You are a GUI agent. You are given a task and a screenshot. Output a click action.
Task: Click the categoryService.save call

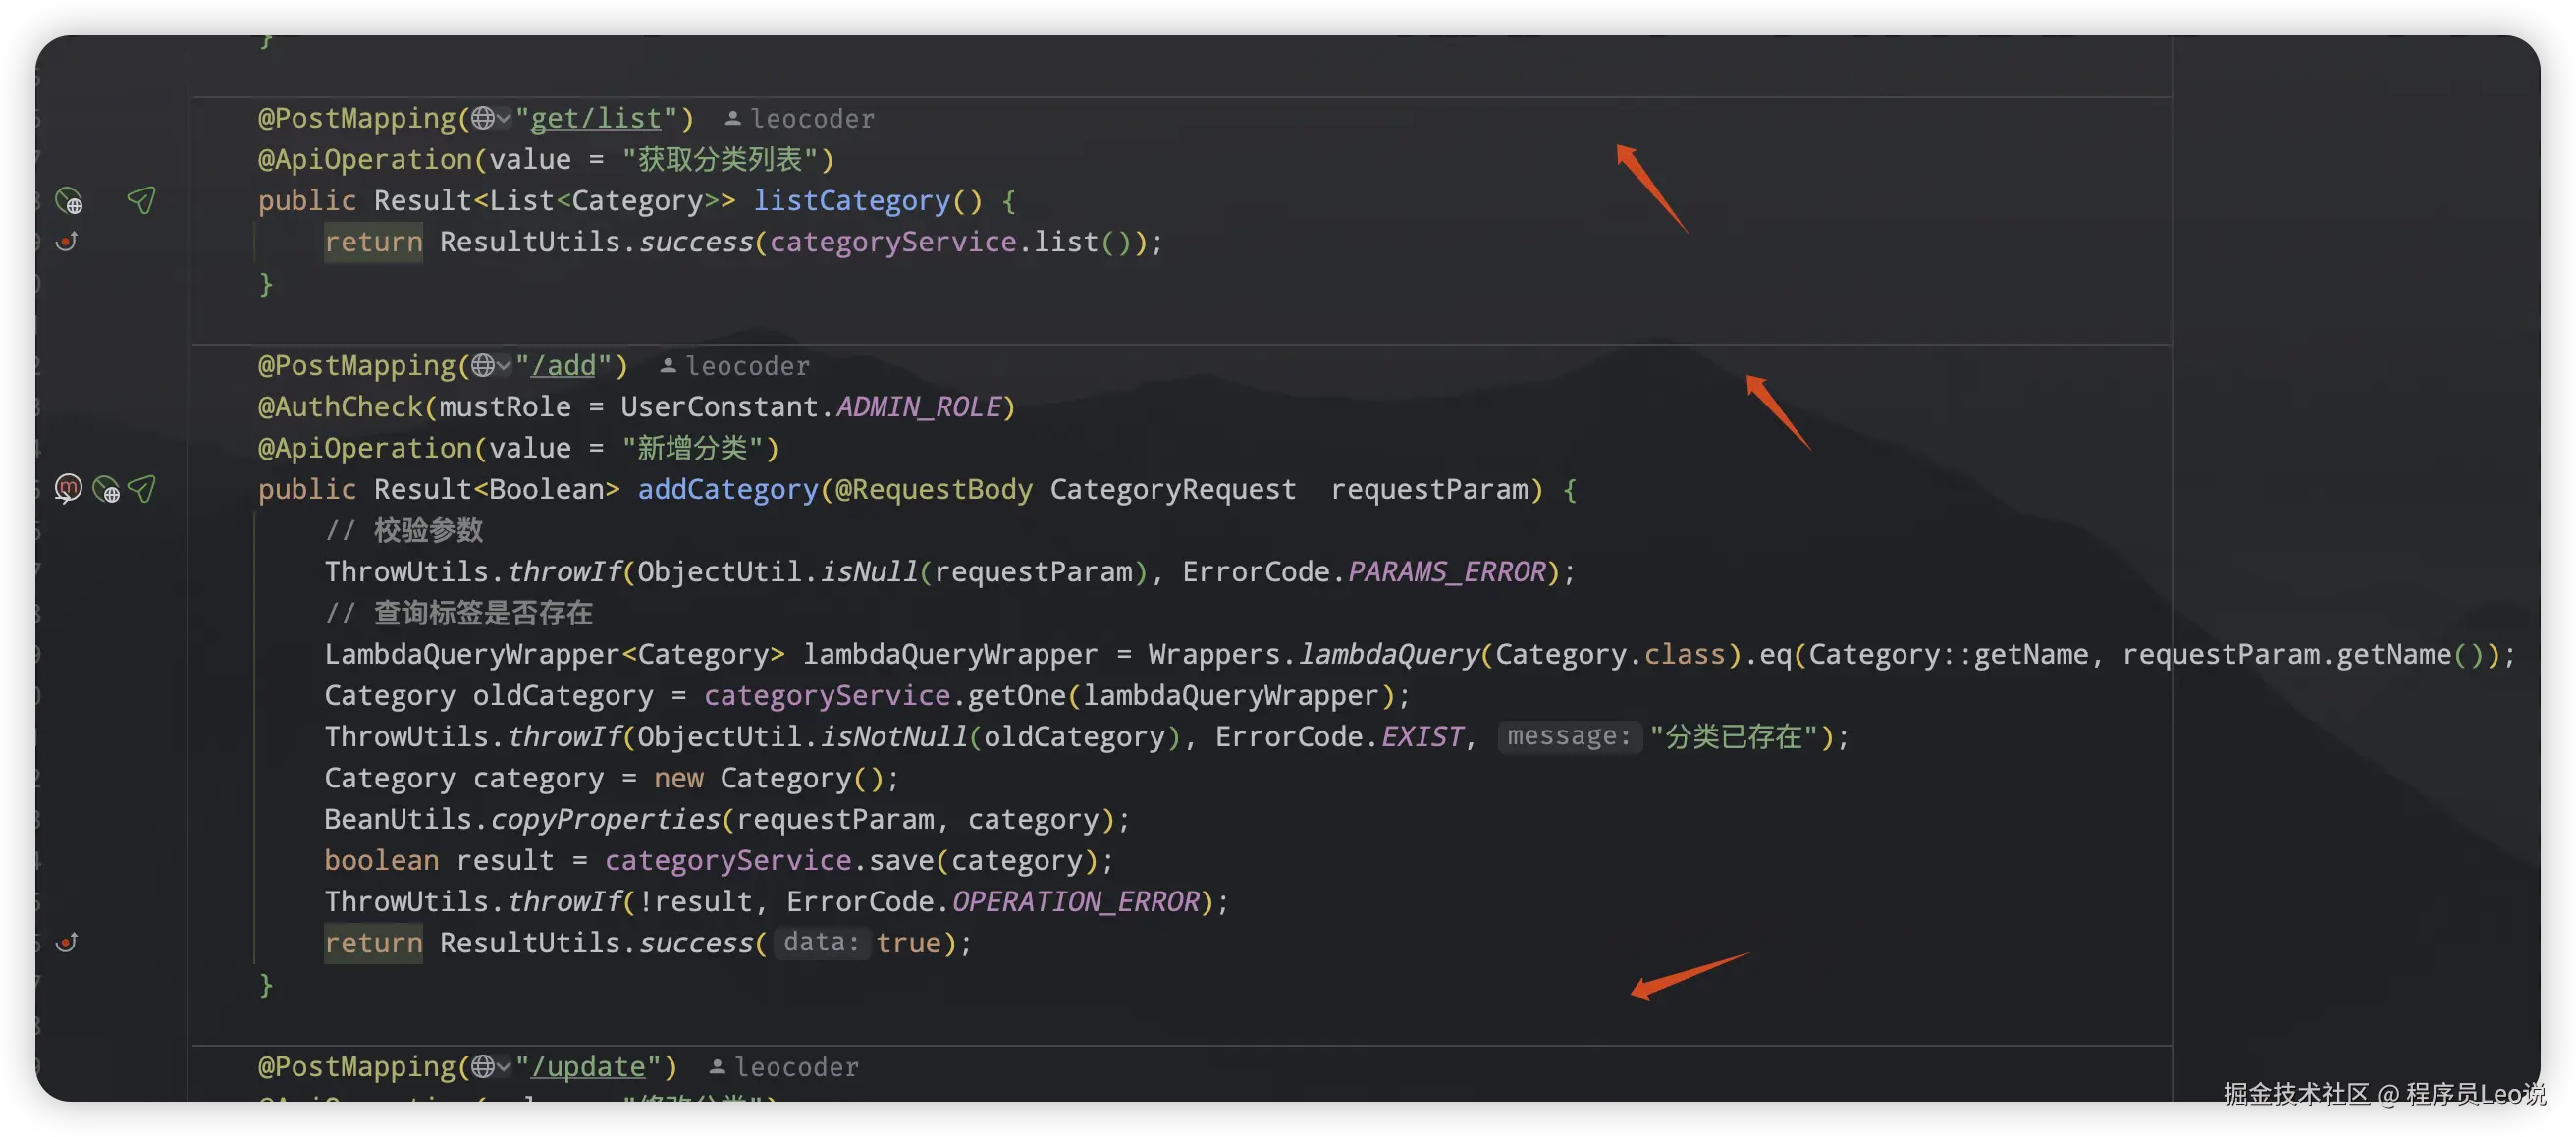(x=769, y=860)
